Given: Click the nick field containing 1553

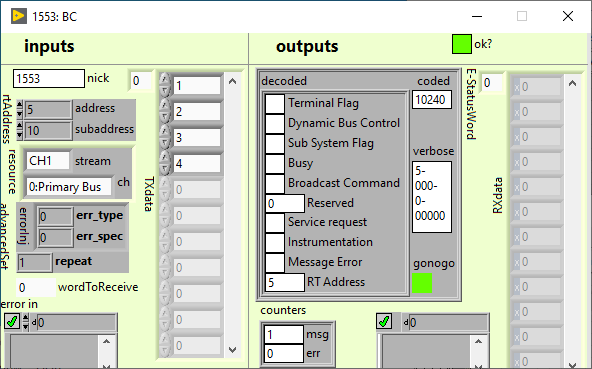Looking at the screenshot, I should click(49, 78).
